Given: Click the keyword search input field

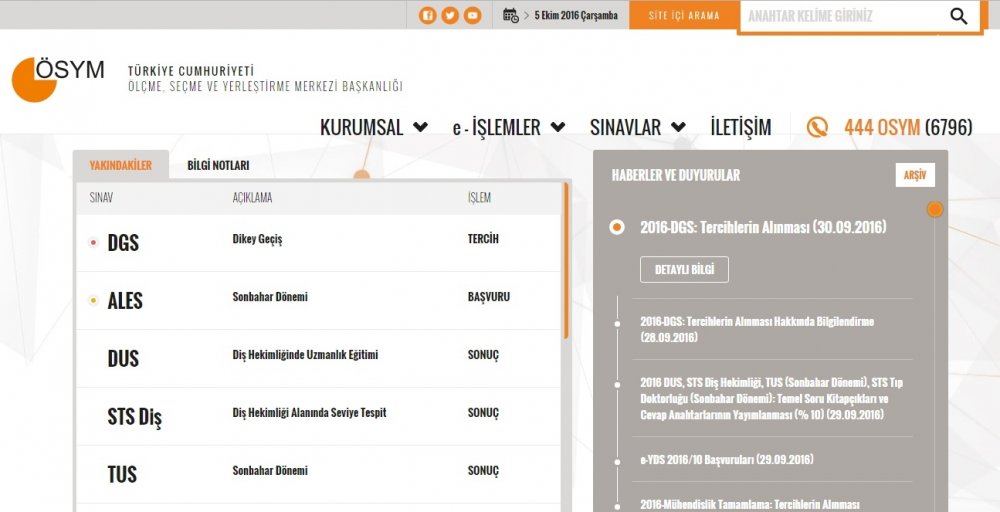Looking at the screenshot, I should (x=838, y=16).
